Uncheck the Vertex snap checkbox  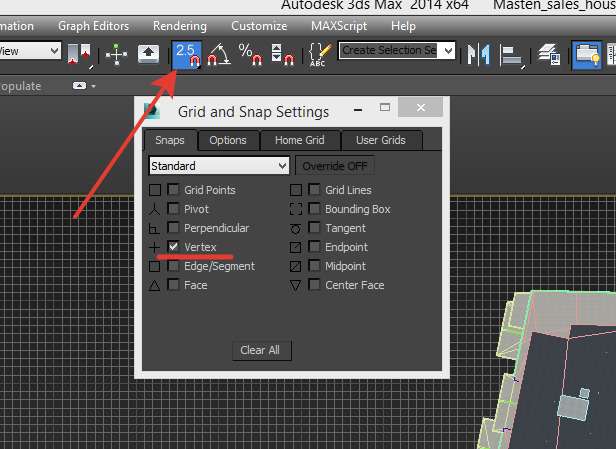(173, 247)
